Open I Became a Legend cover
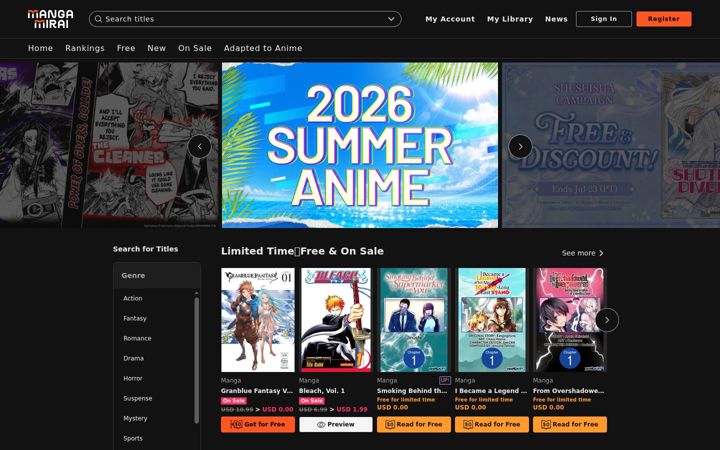720x450 pixels. click(x=492, y=320)
